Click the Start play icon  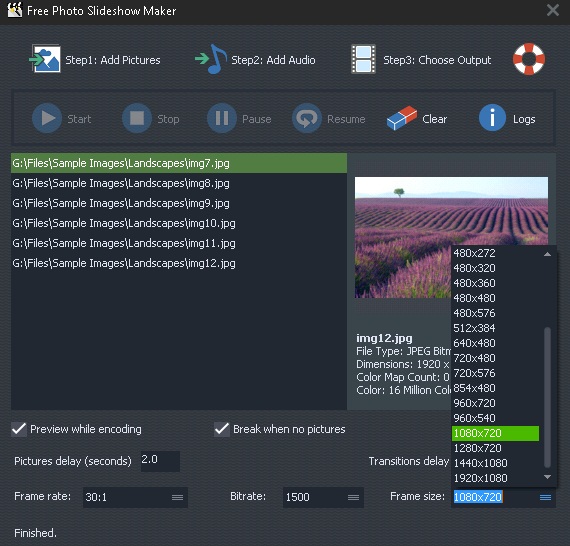47,118
